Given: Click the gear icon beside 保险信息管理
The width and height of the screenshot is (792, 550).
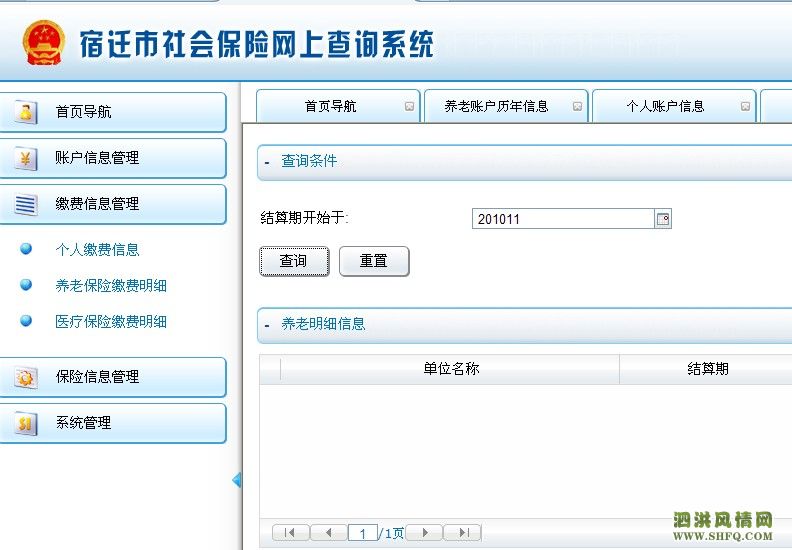Looking at the screenshot, I should (x=26, y=377).
